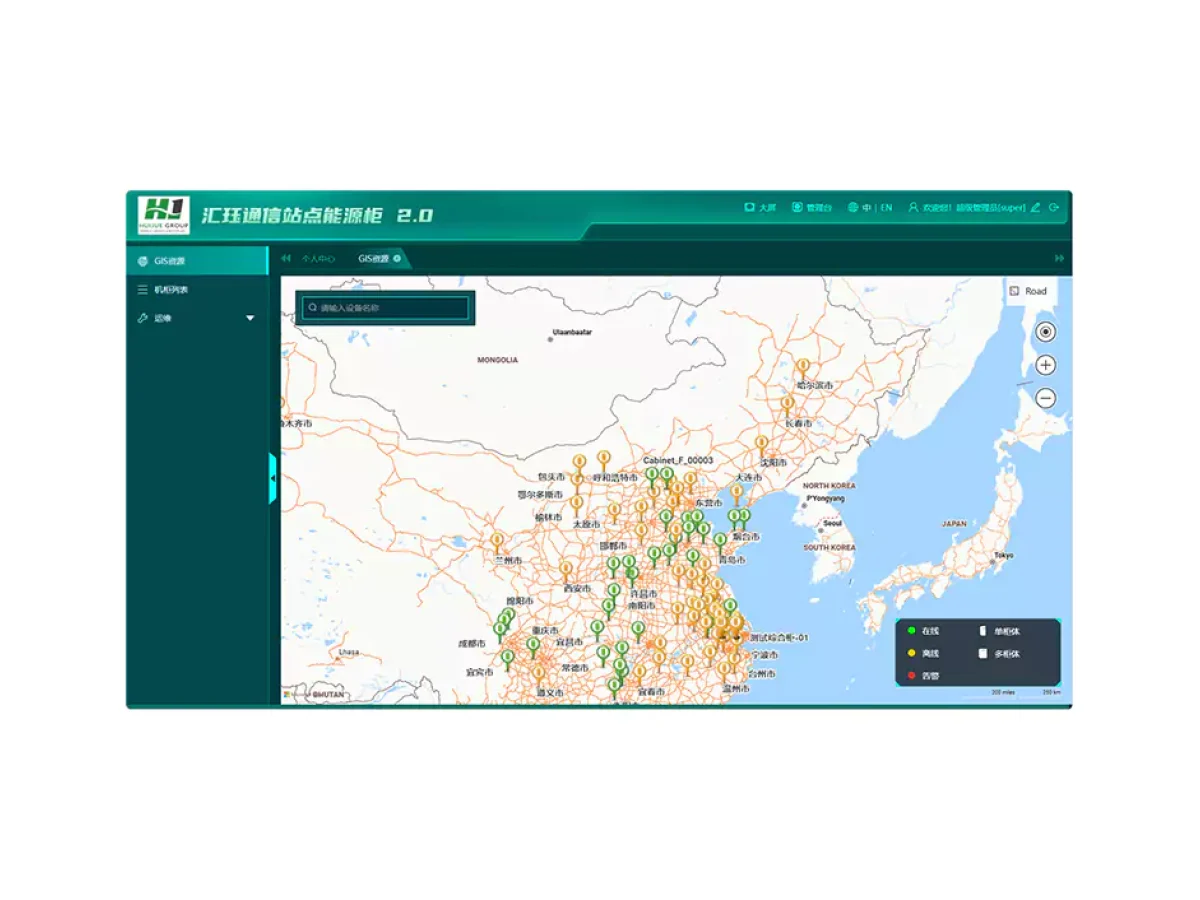
Task: Click the globe icon beside GIS资源 in sidebar
Action: click(142, 261)
